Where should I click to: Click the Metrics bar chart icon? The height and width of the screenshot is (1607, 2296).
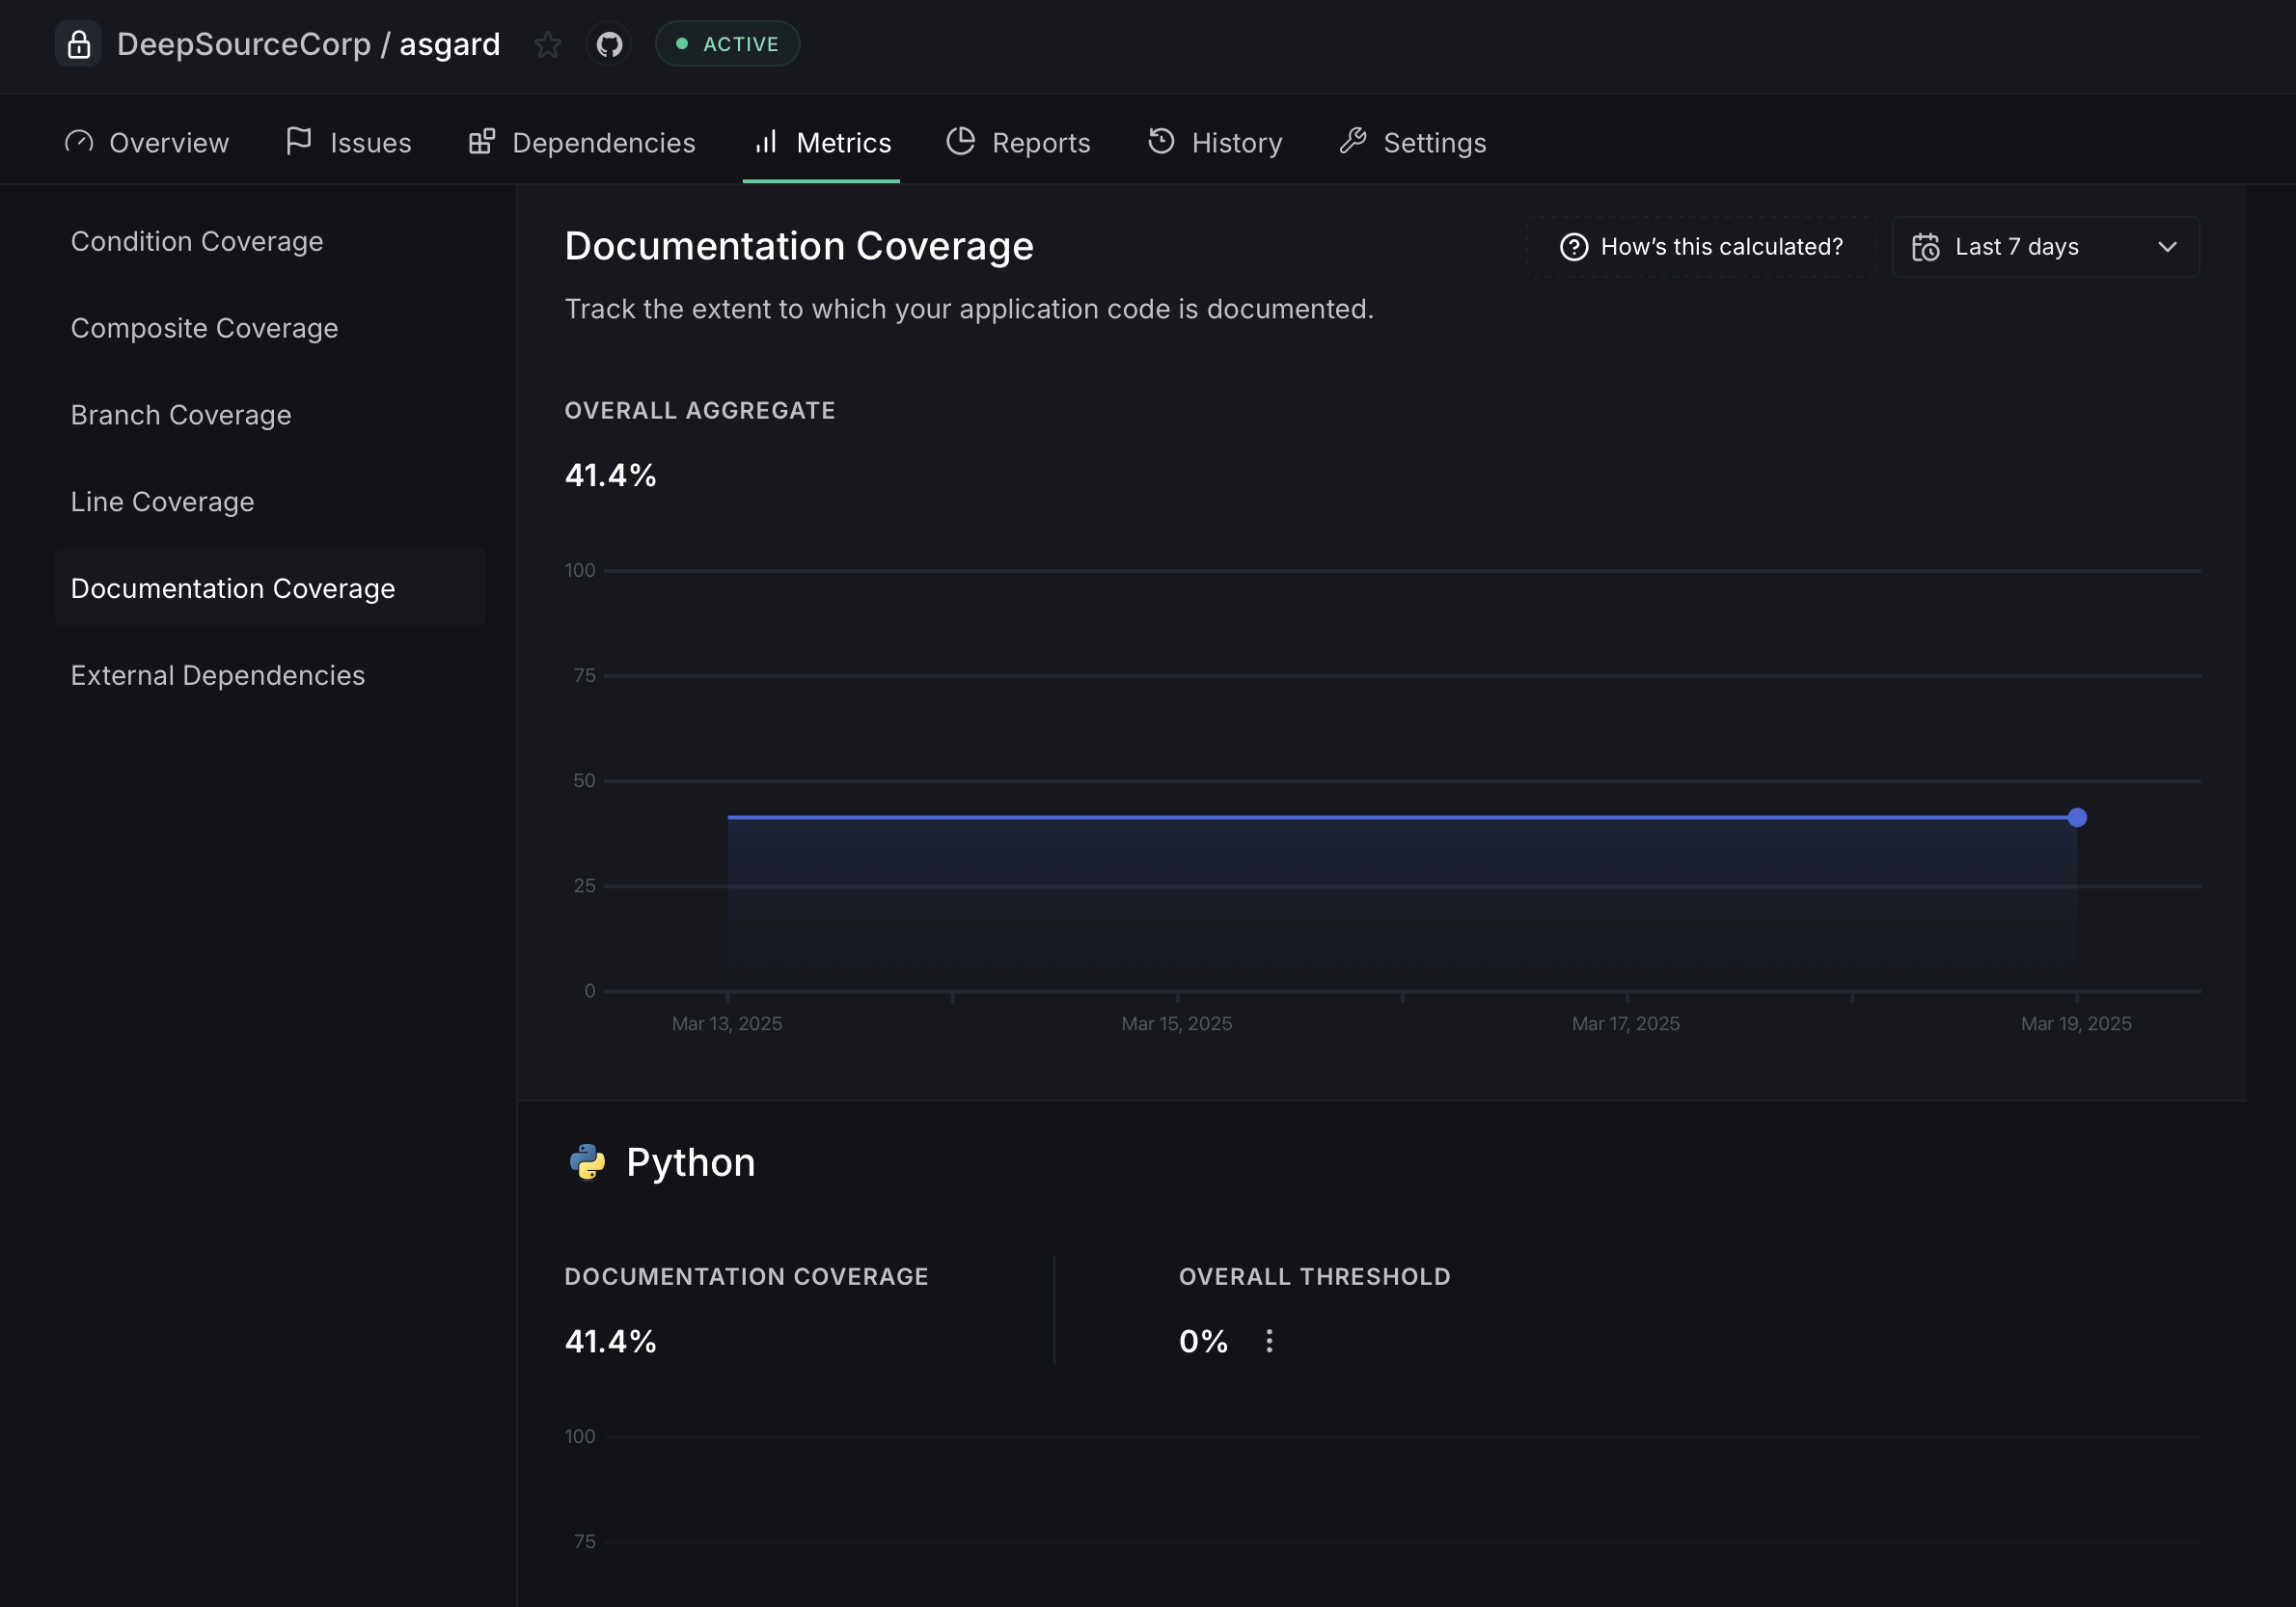pos(766,142)
